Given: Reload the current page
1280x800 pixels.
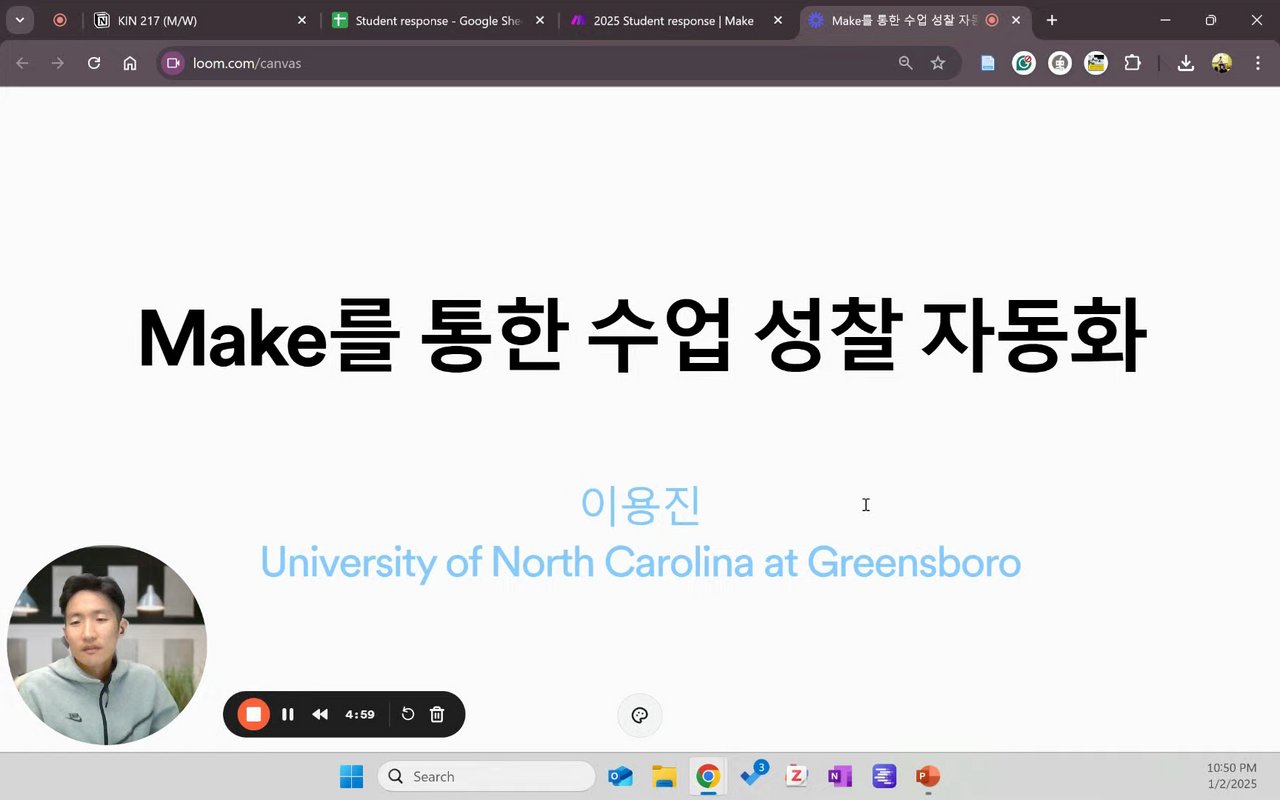Looking at the screenshot, I should [x=94, y=63].
